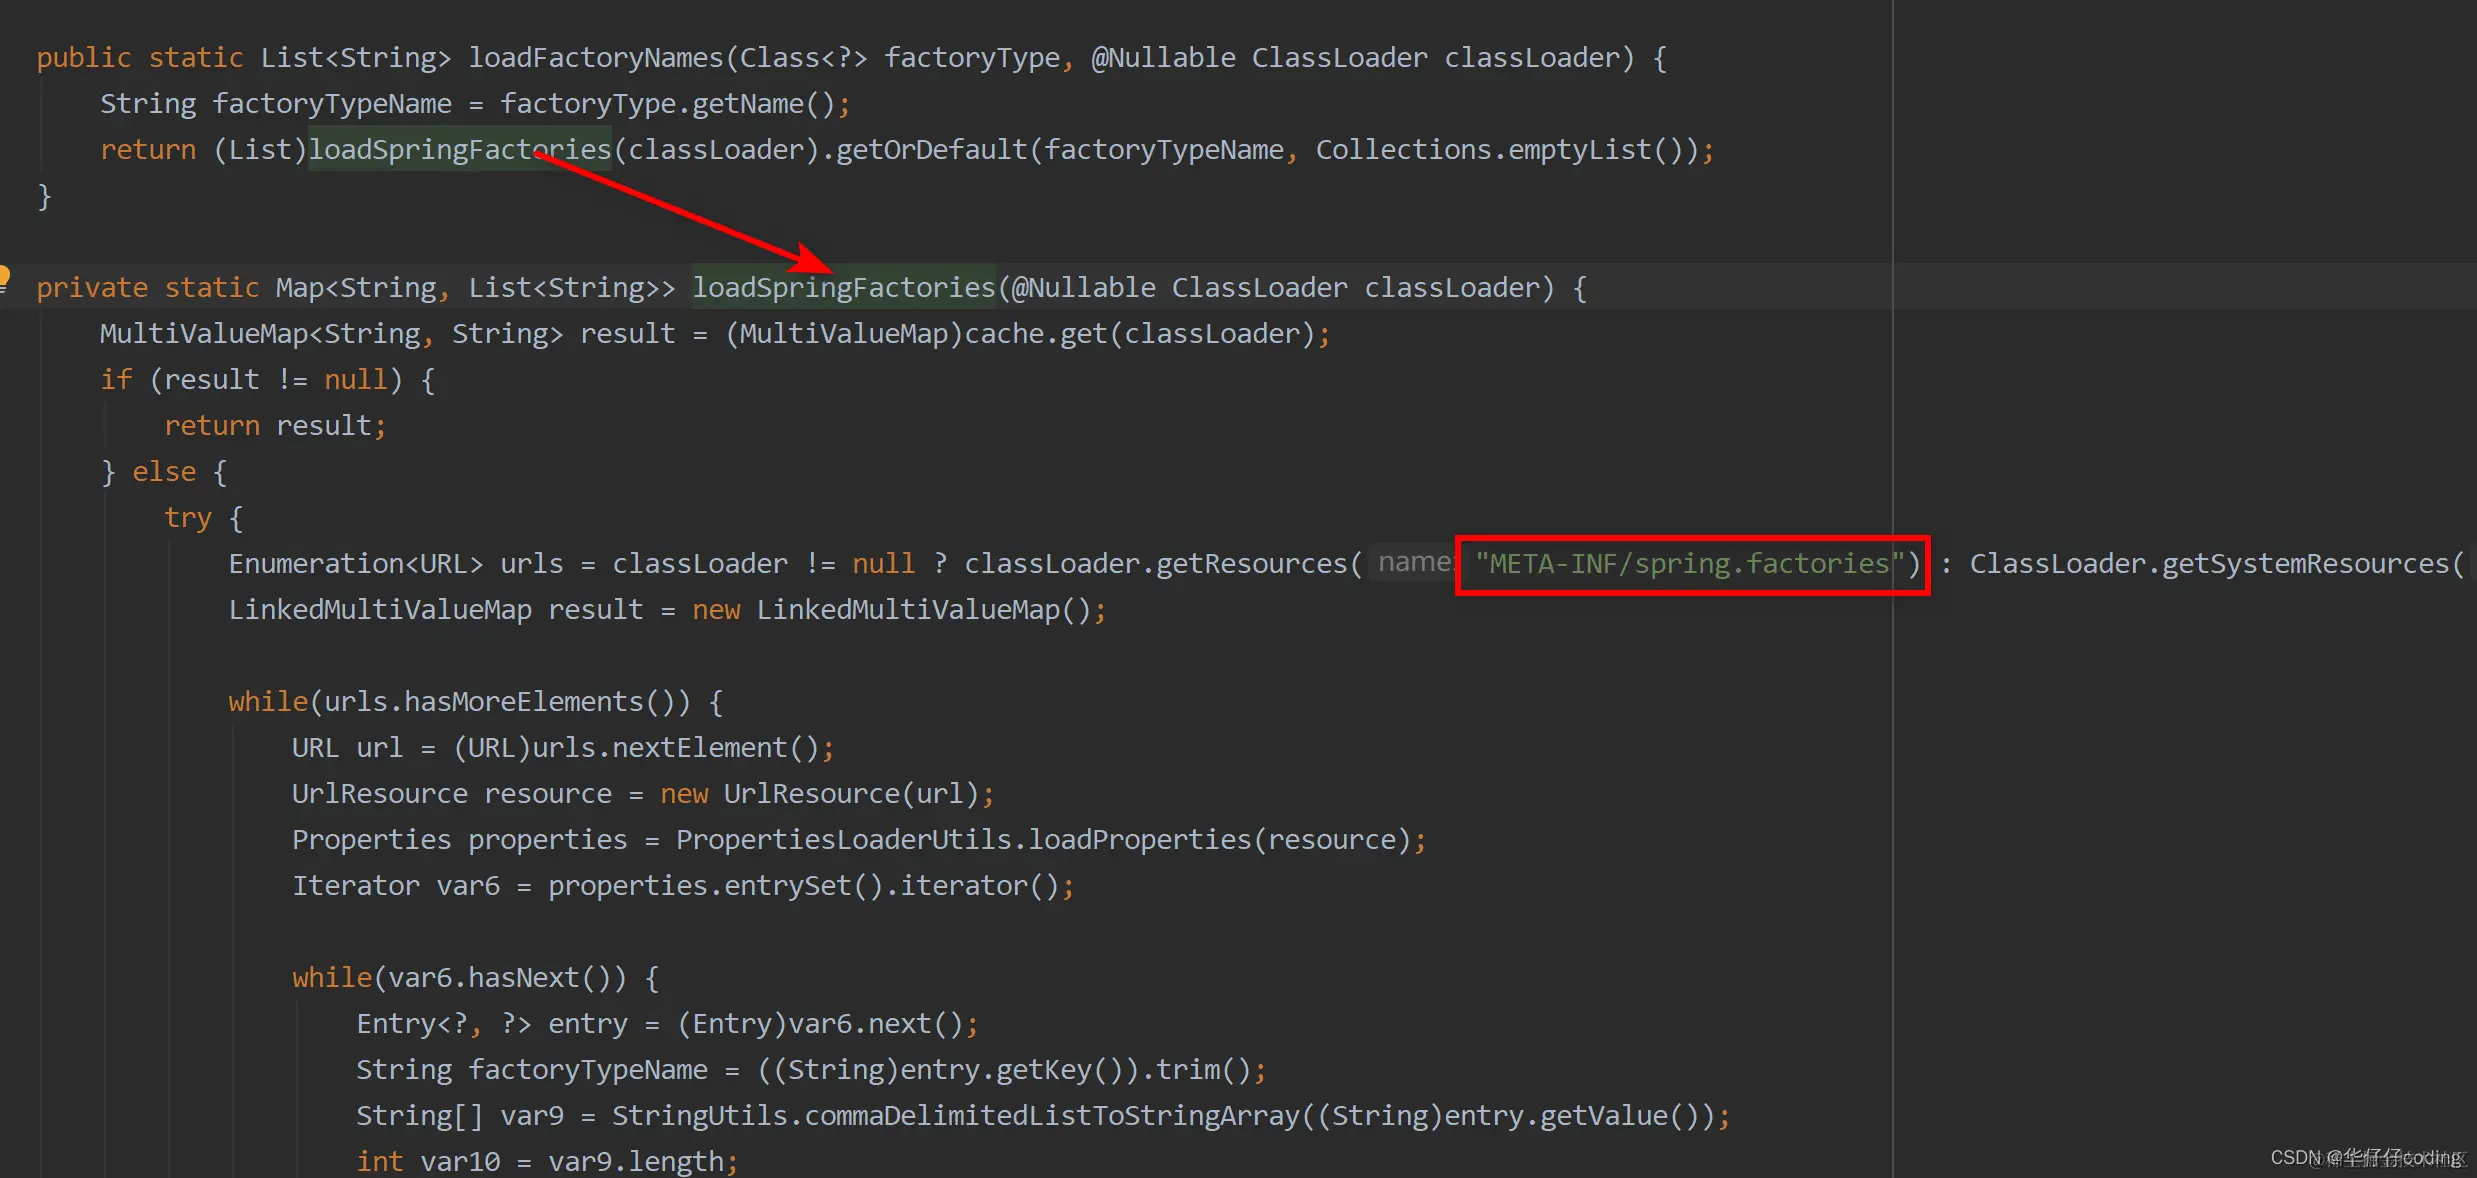Click the CSDN watermark text
Screen dimensions: 2477x1178
coord(2366,1157)
